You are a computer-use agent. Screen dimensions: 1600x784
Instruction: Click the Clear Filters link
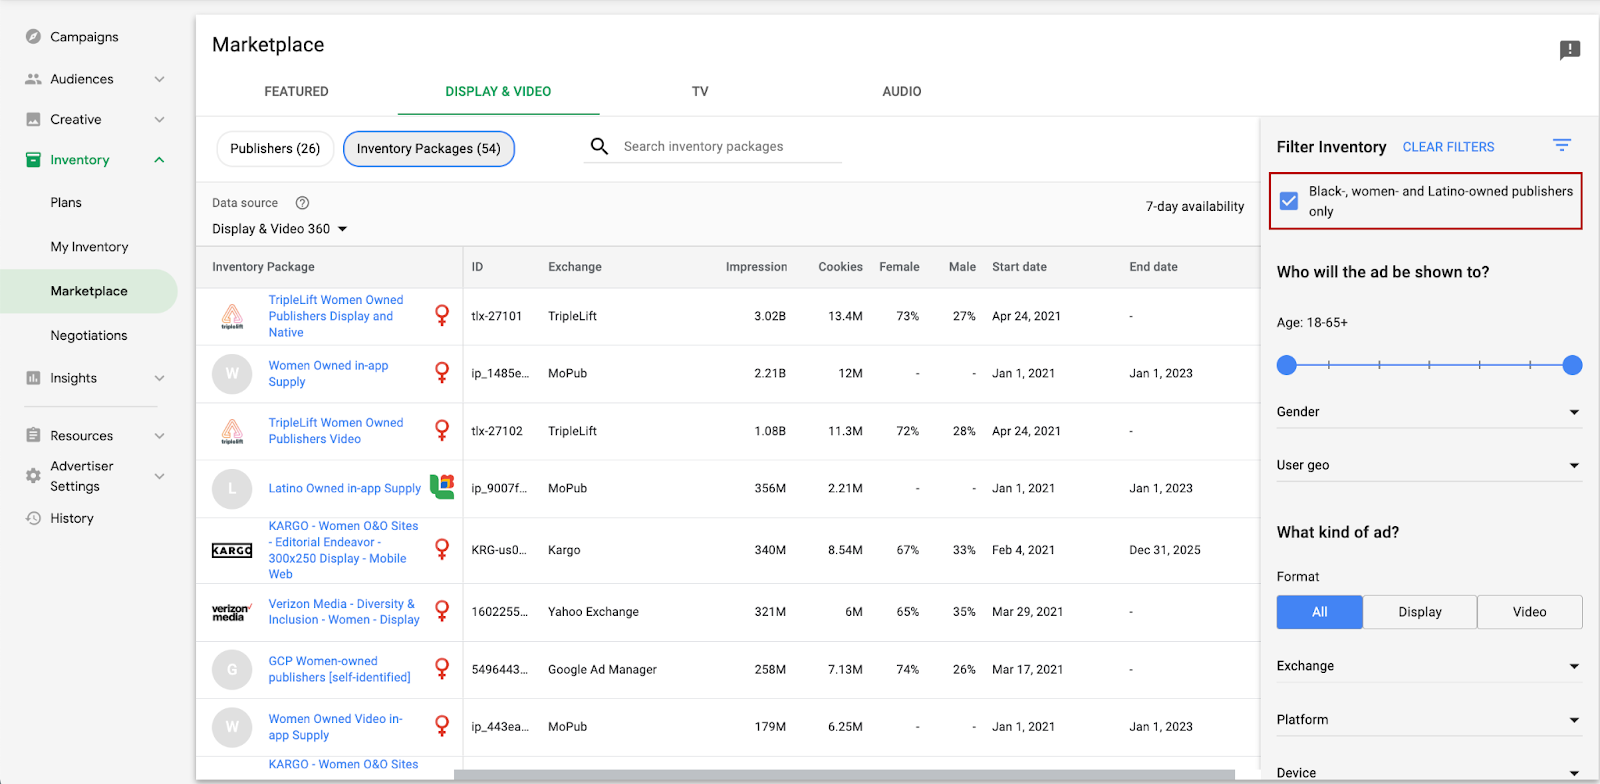click(1448, 147)
